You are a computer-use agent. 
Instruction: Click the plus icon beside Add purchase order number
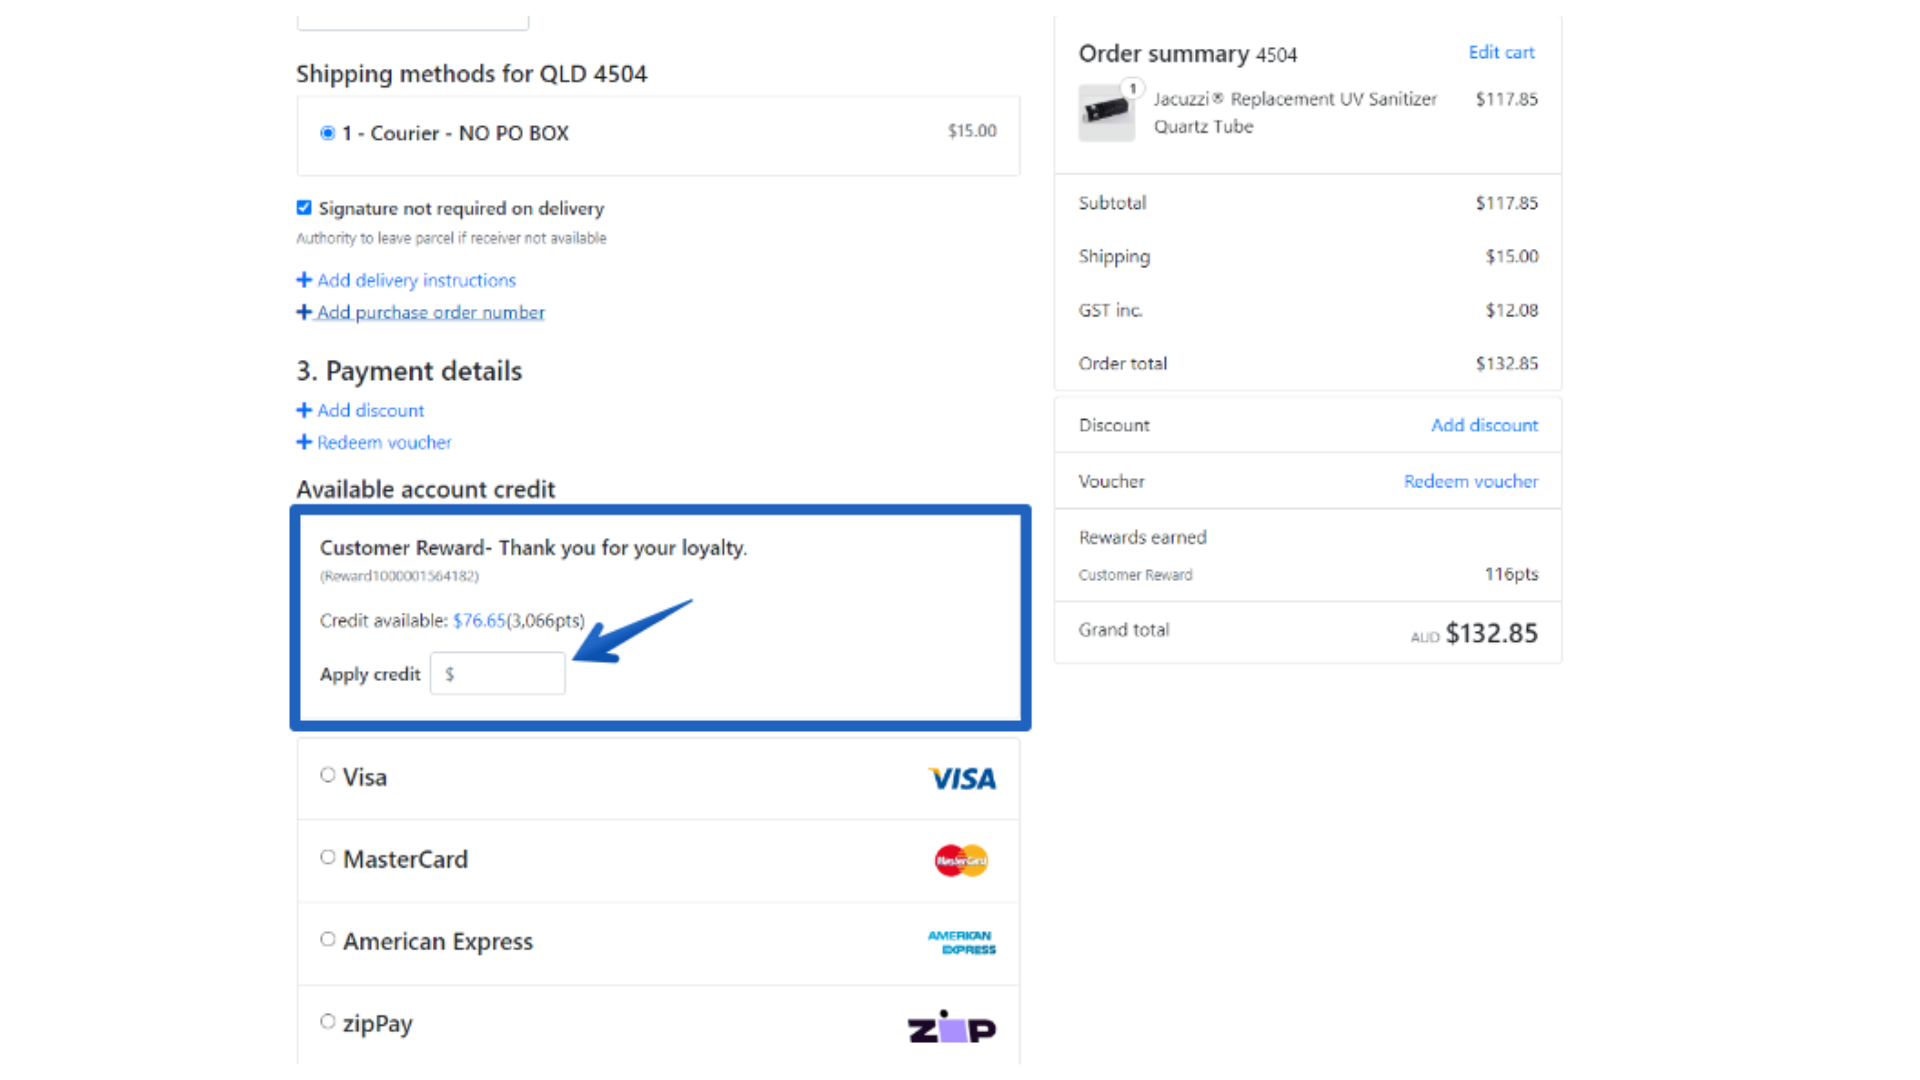(x=304, y=312)
